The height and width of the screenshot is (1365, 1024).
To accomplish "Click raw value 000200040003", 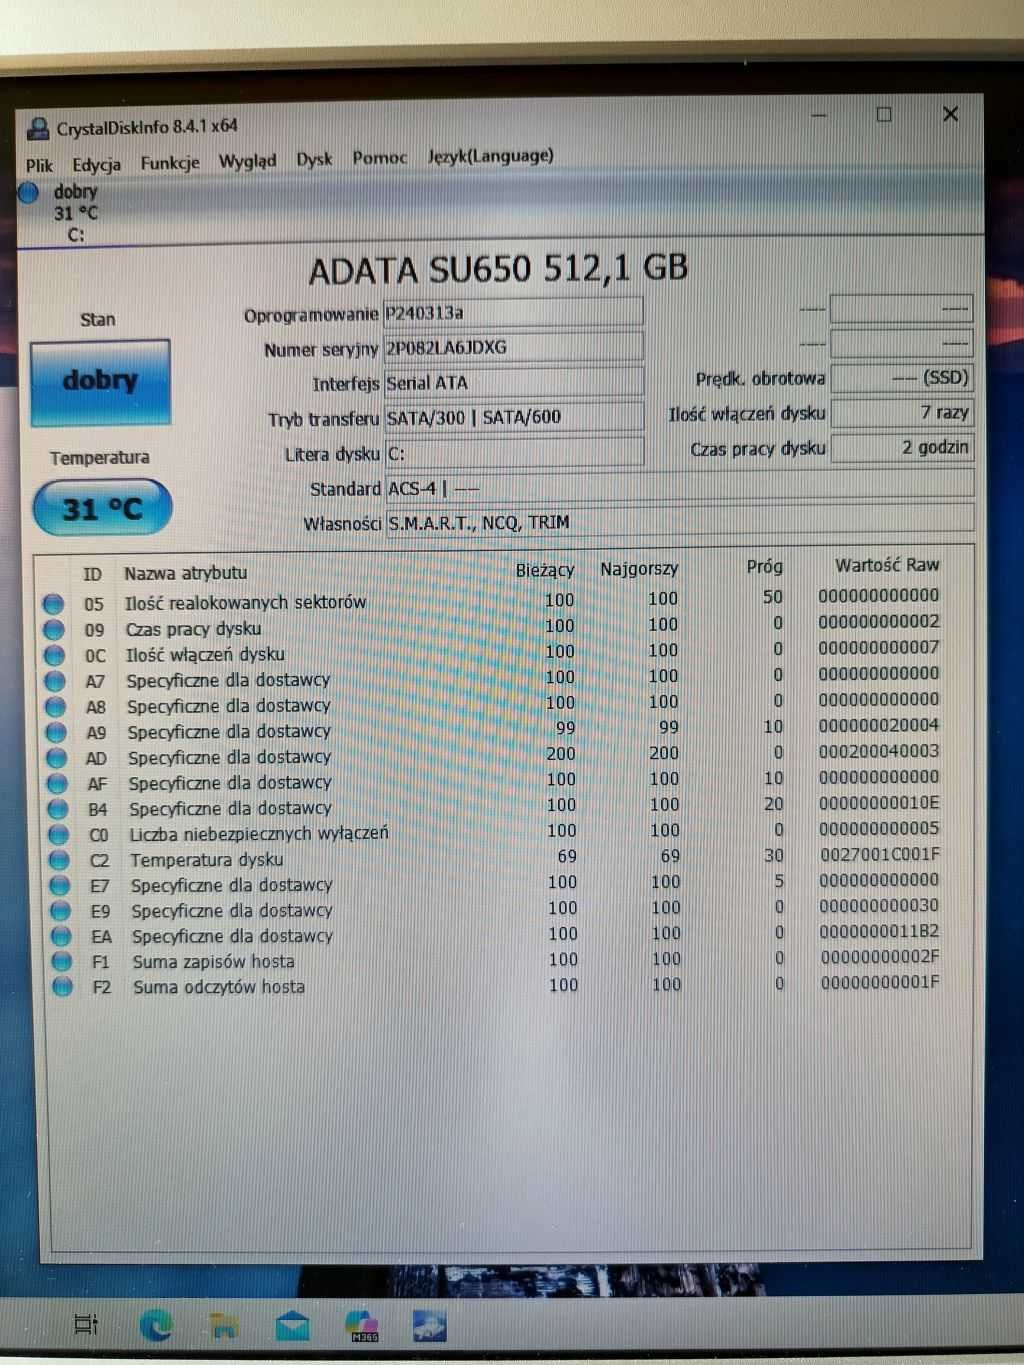I will (x=879, y=751).
